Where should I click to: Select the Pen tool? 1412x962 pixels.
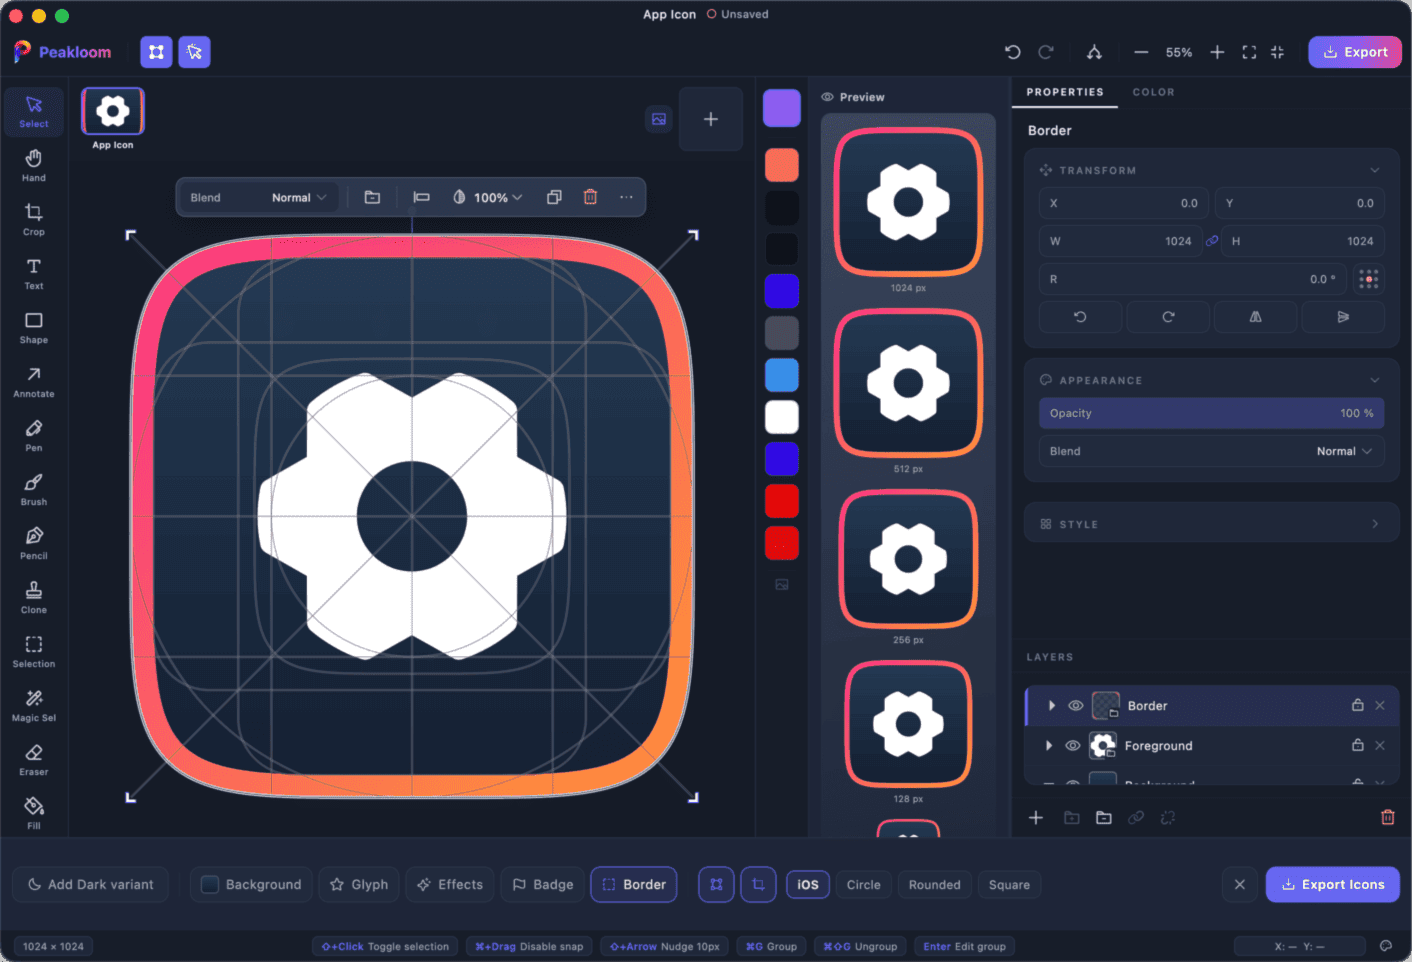point(34,436)
